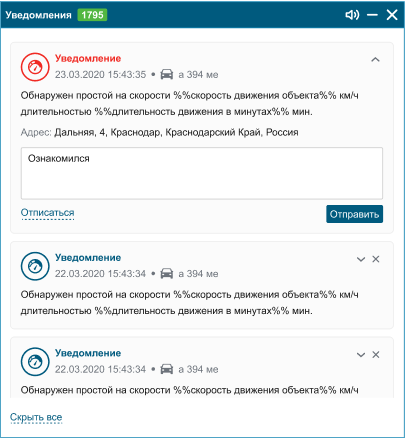
Task: Click the red speedometer icon of first notification
Action: pos(35,67)
